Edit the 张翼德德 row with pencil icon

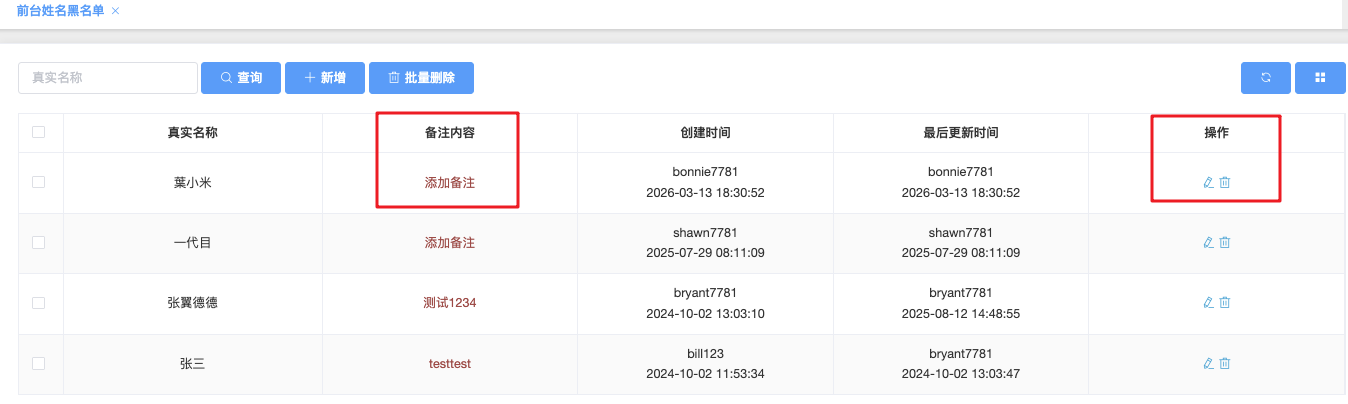pos(1208,302)
